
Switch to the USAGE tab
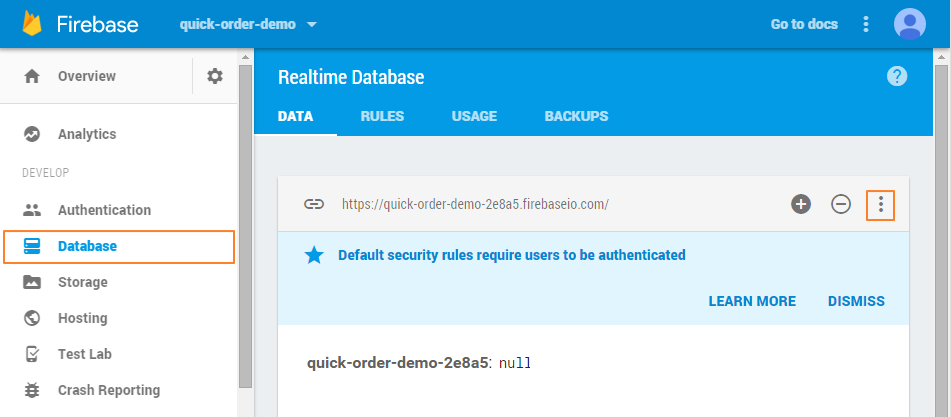tap(474, 116)
